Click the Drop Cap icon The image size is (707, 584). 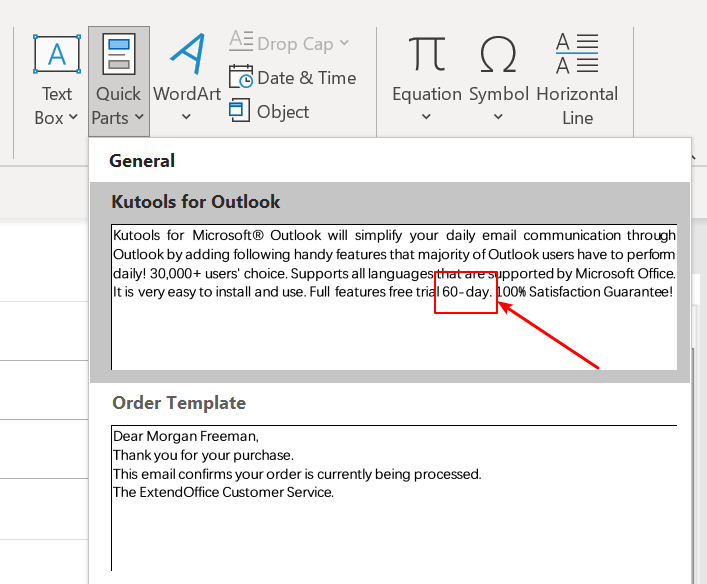(241, 41)
